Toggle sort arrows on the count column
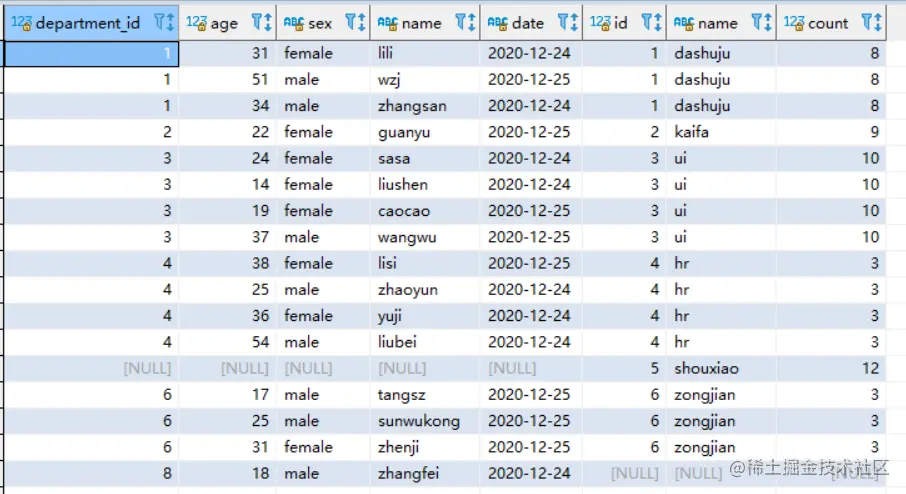The image size is (906, 494). pos(878,23)
